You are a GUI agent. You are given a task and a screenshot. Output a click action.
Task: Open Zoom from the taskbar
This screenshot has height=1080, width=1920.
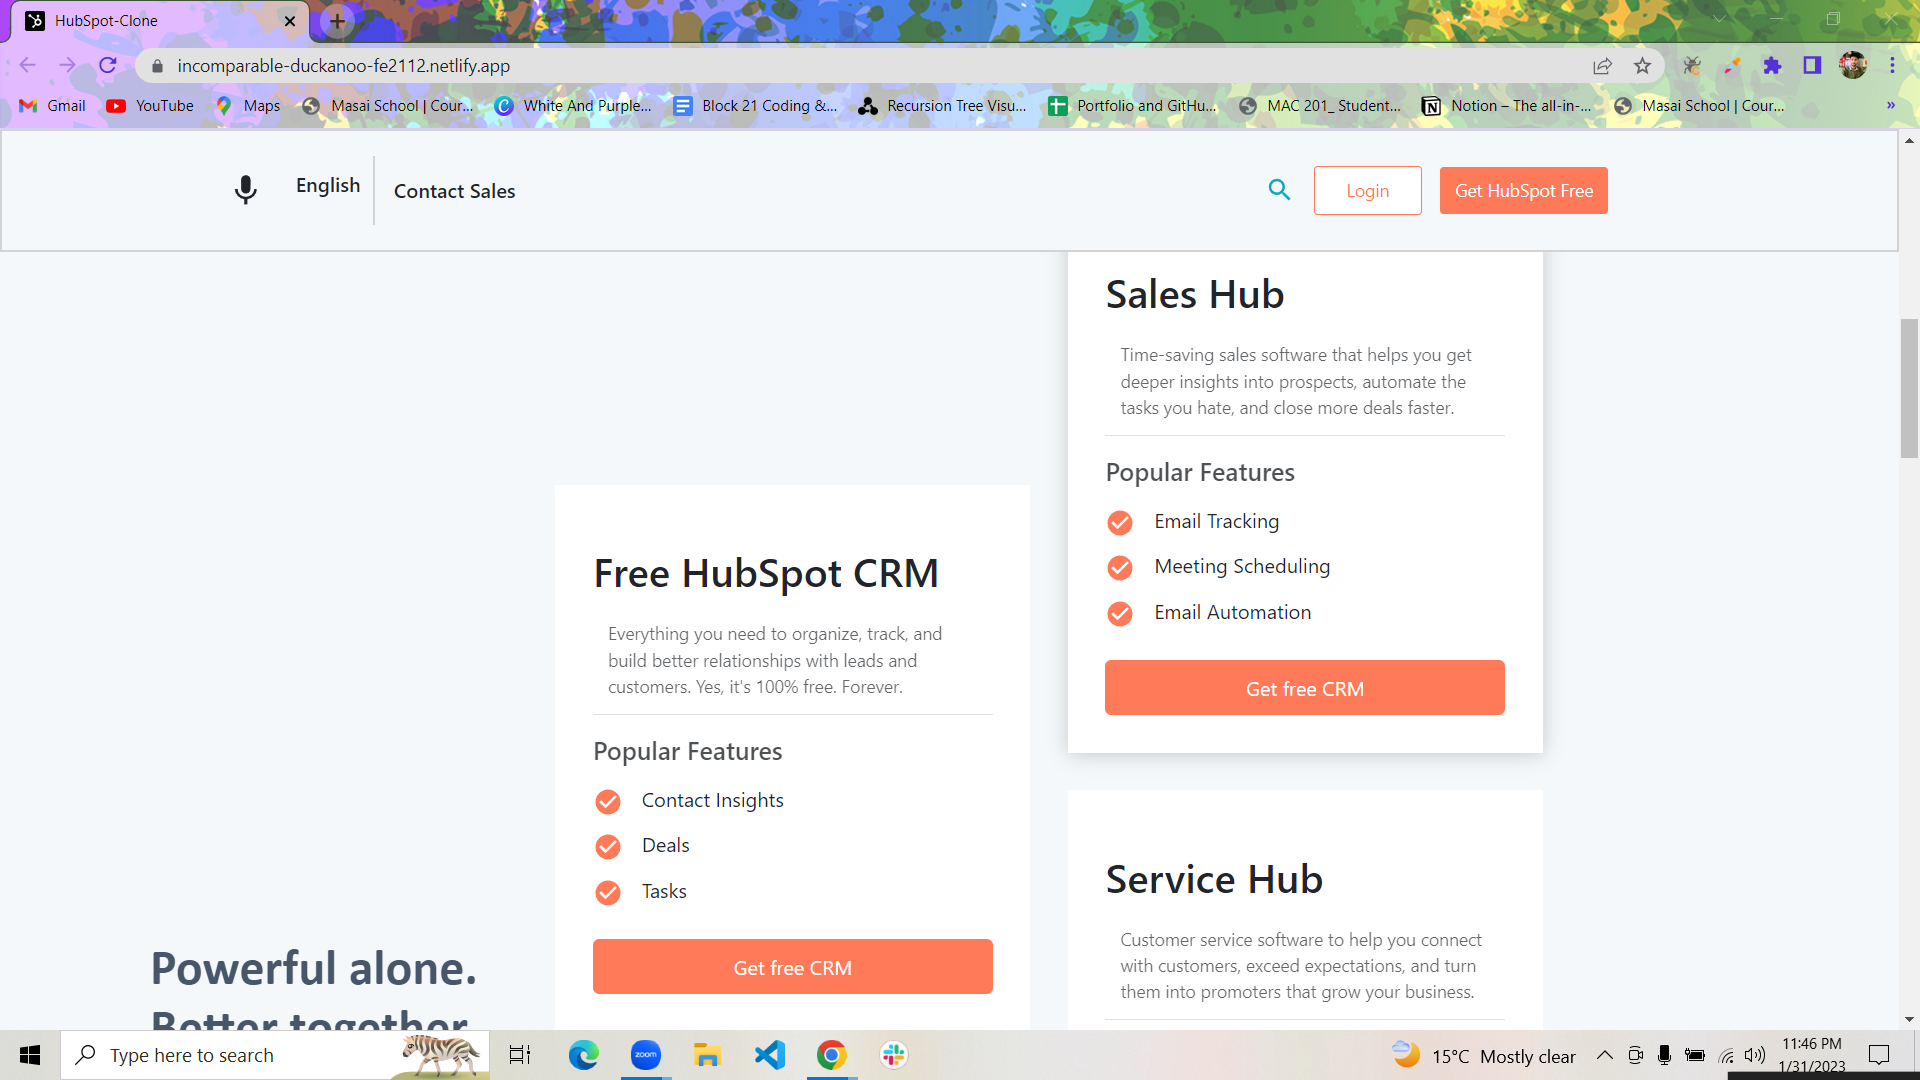646,1055
